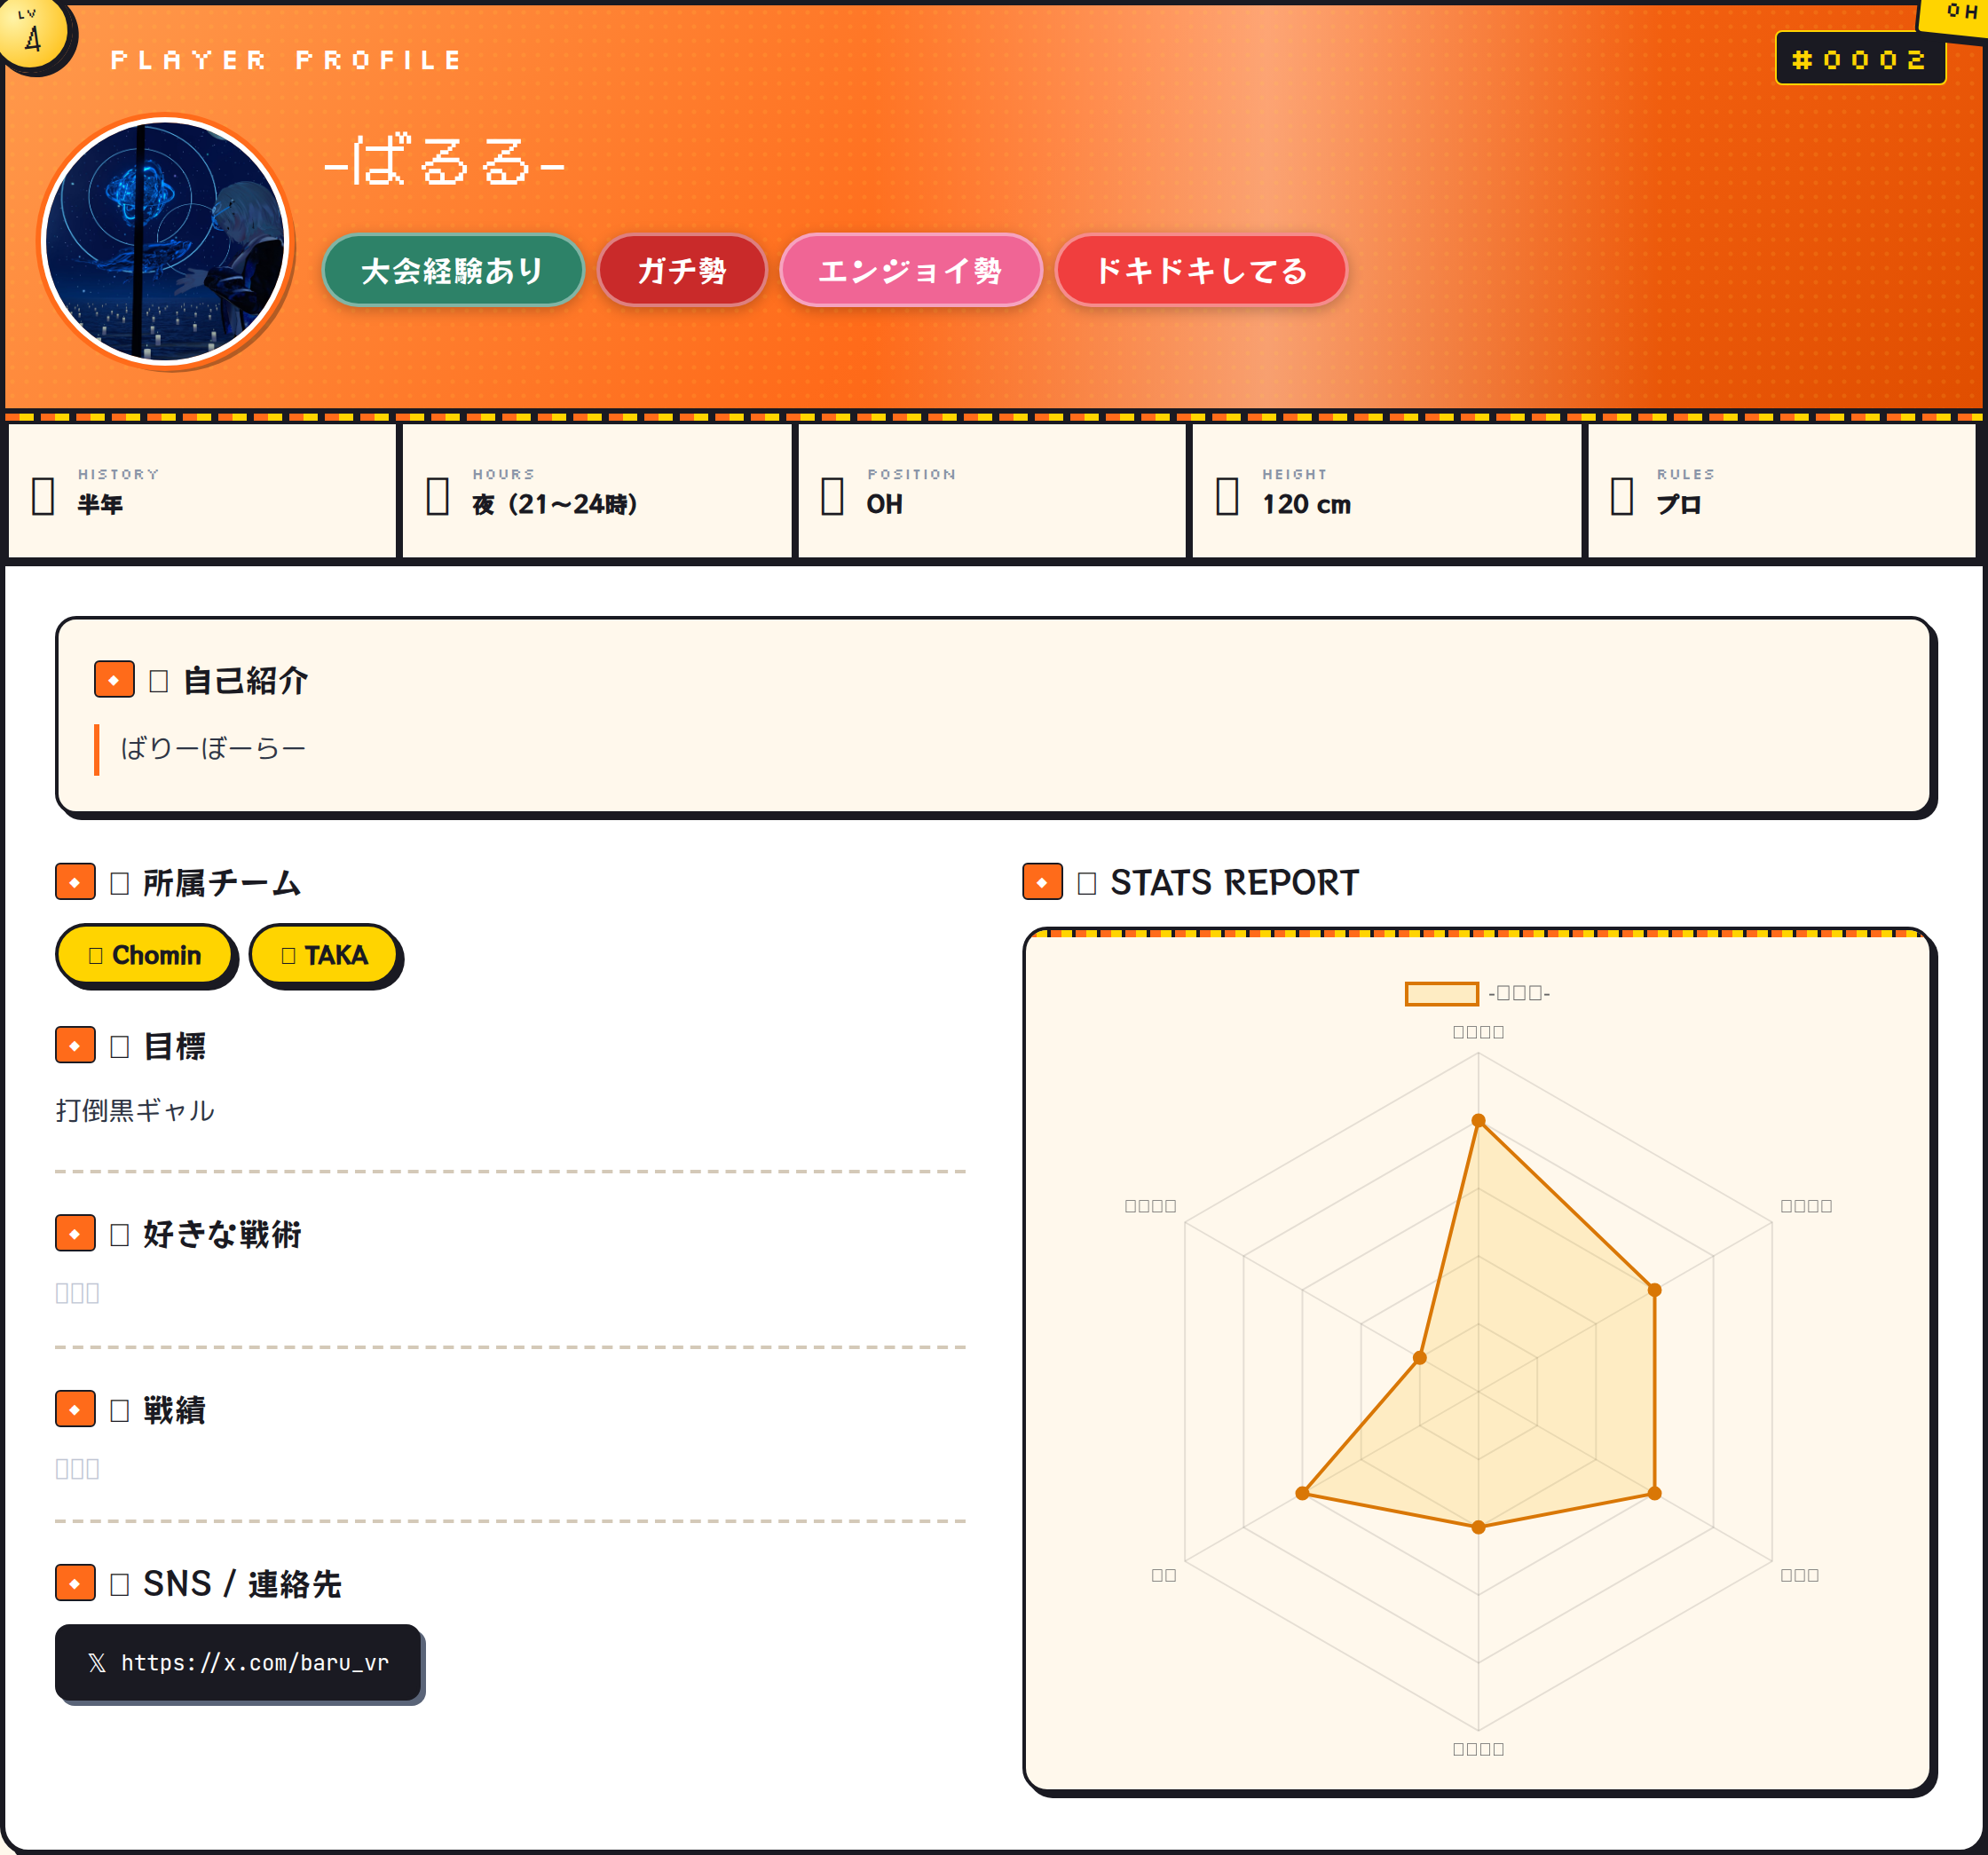The height and width of the screenshot is (1855, 1988).
Task: Open the TAKA team chip
Action: 325,955
